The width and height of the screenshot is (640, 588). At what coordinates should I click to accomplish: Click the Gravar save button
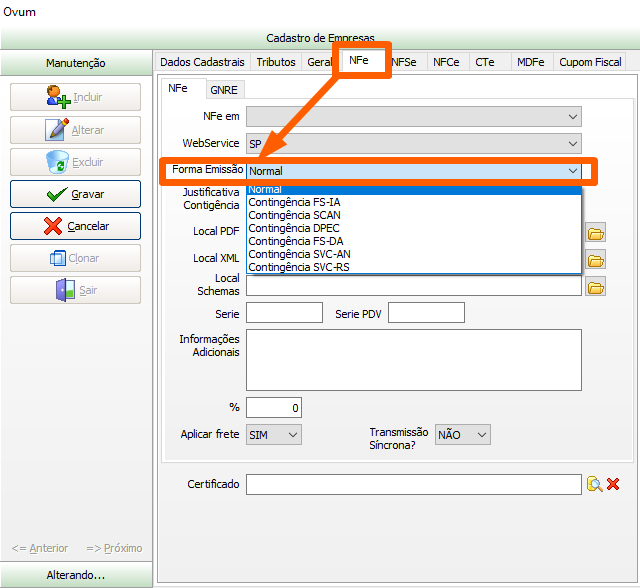pyautogui.click(x=76, y=194)
